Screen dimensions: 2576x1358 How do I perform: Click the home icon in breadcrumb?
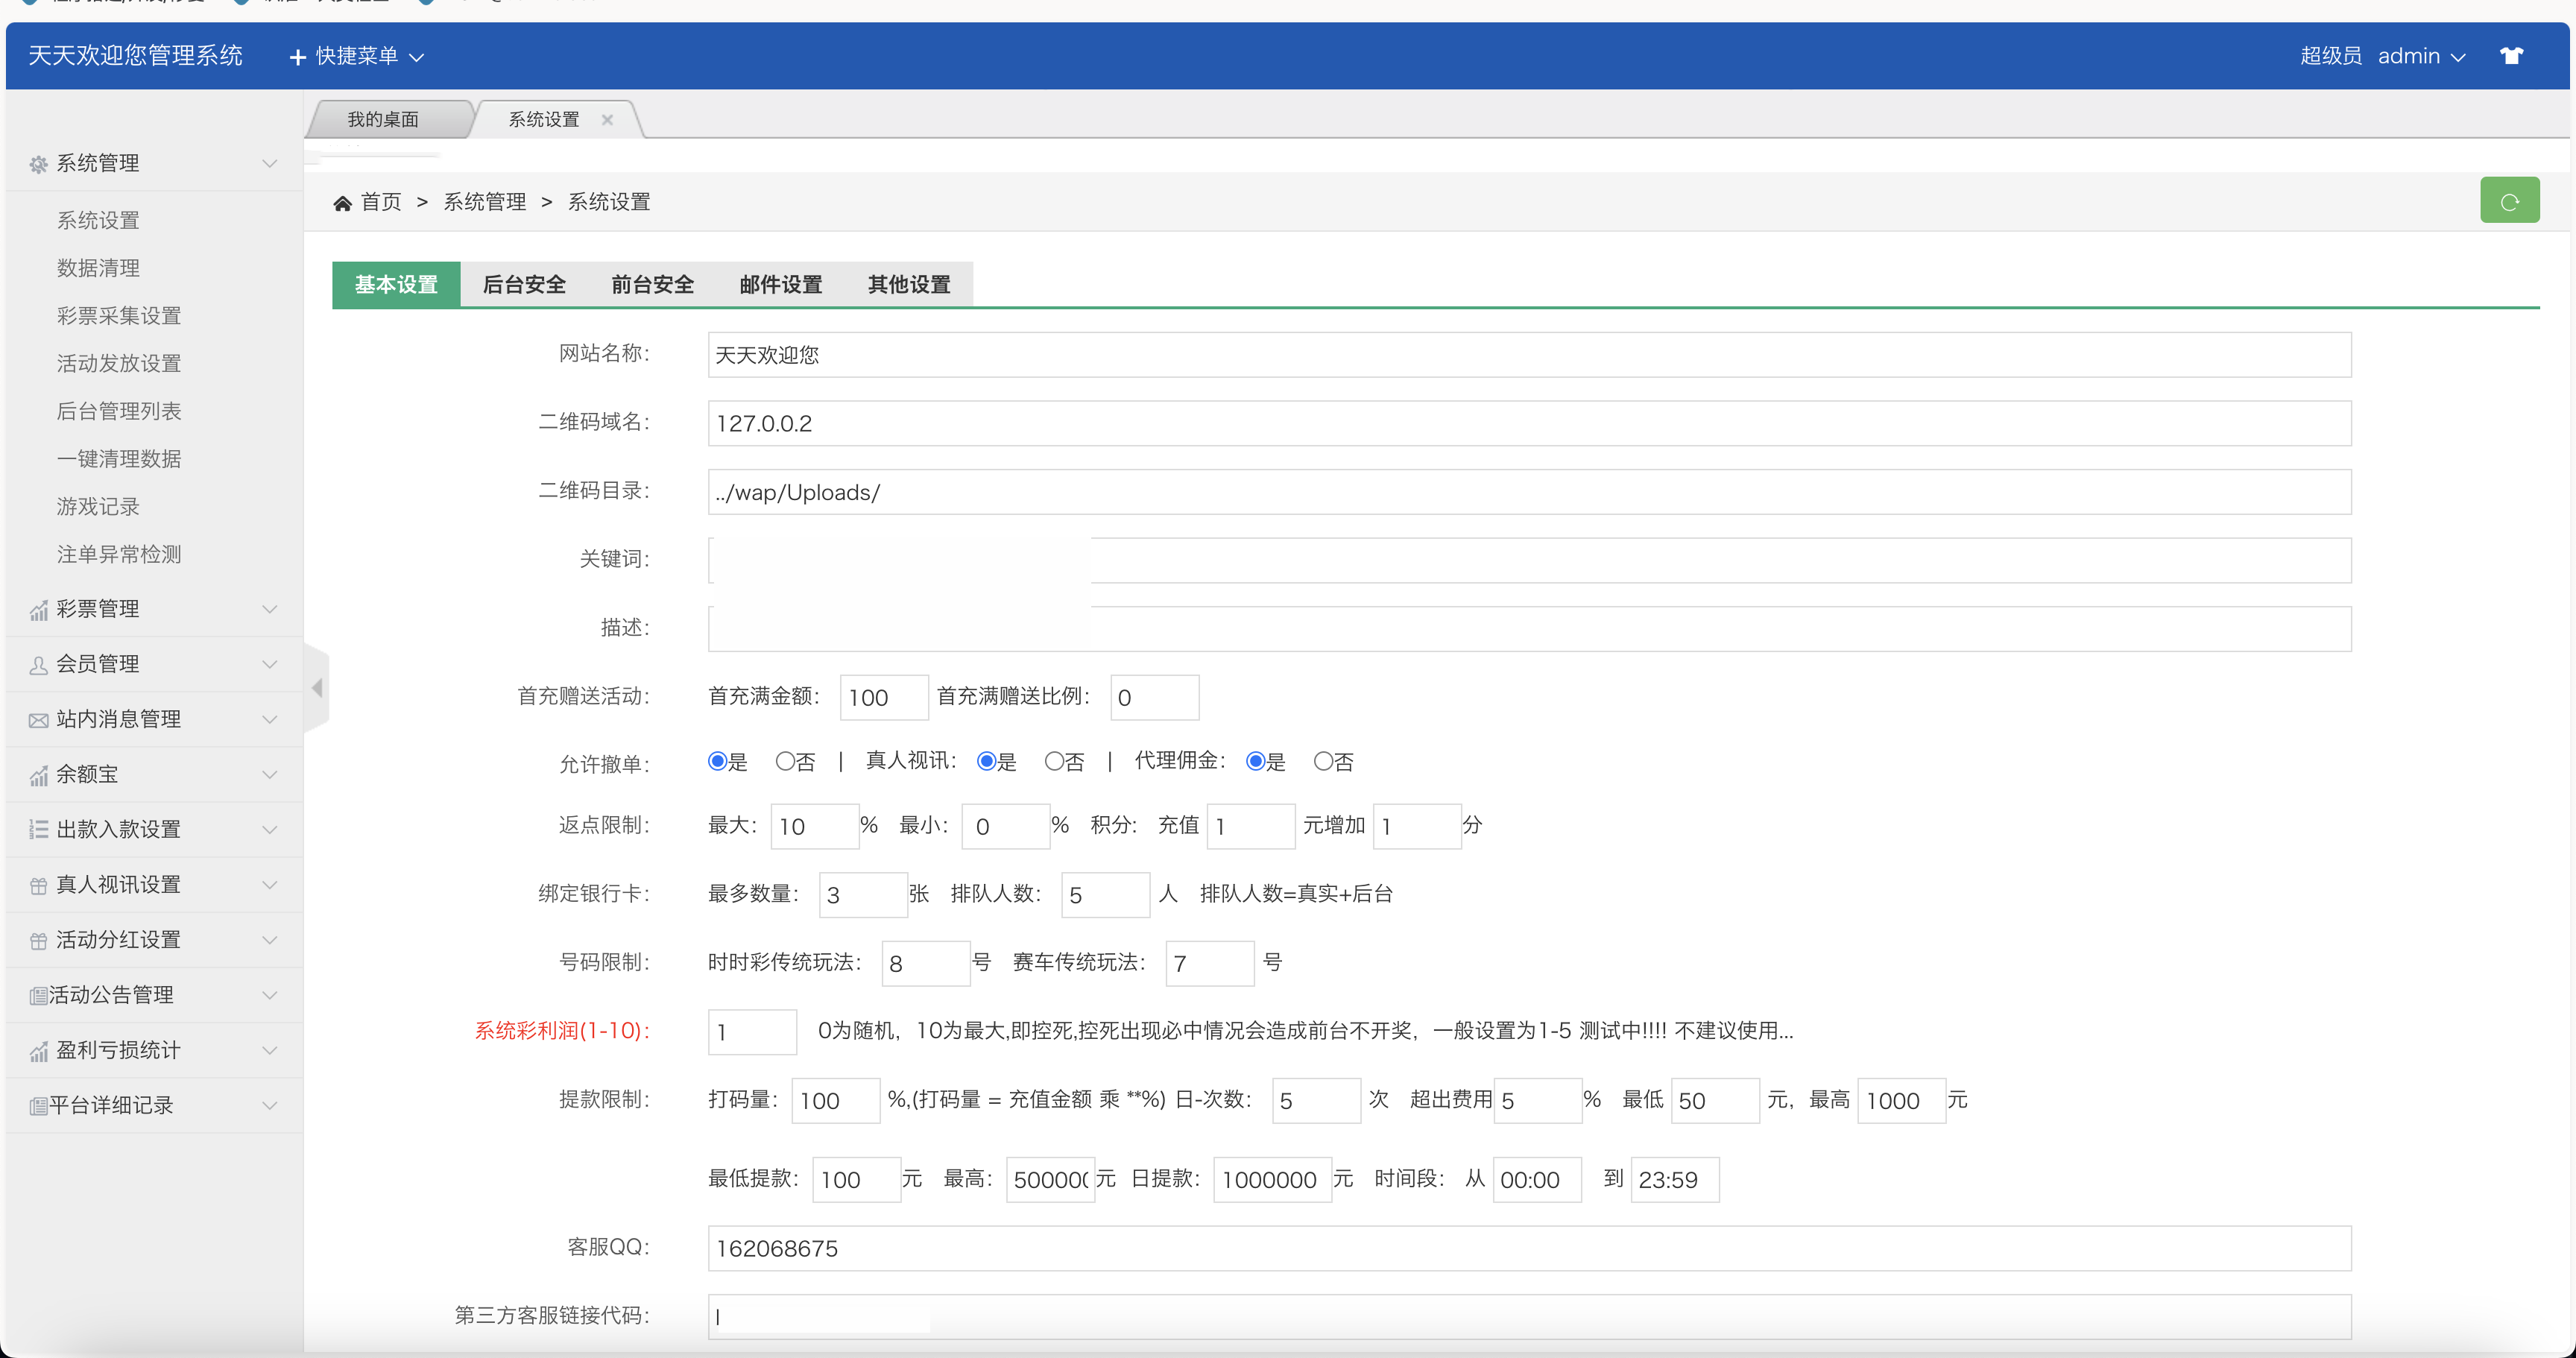[342, 203]
